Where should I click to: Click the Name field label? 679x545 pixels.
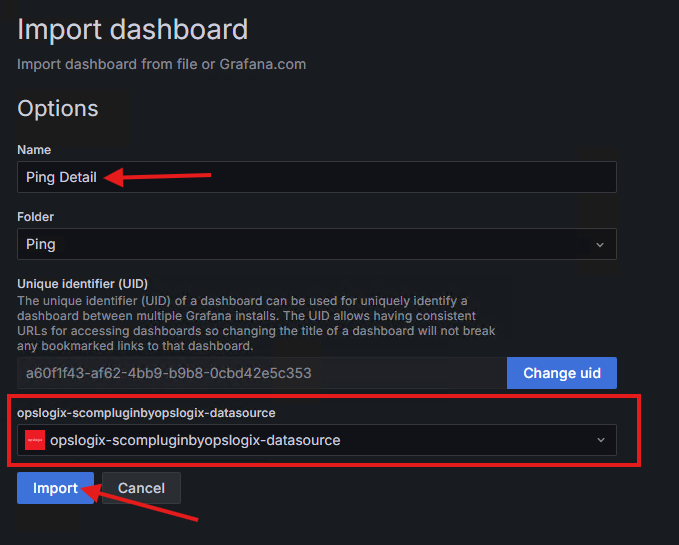[34, 149]
